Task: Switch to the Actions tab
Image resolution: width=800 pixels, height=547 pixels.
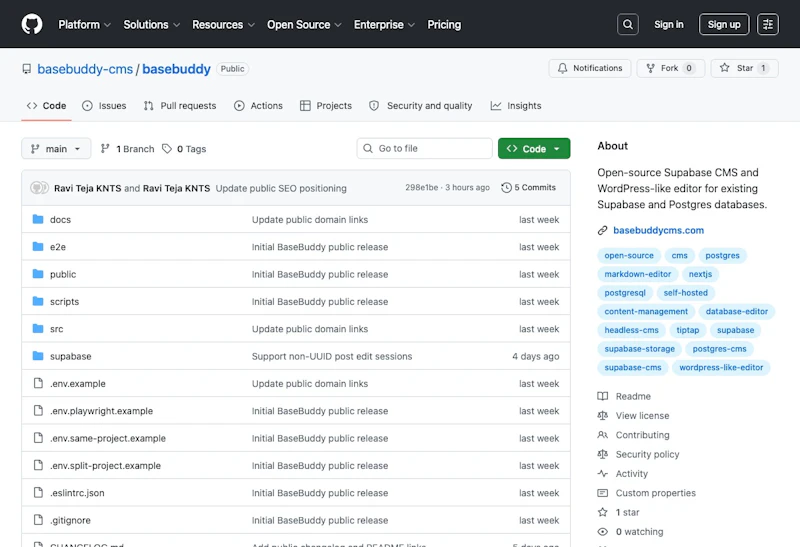Action: [x=258, y=106]
